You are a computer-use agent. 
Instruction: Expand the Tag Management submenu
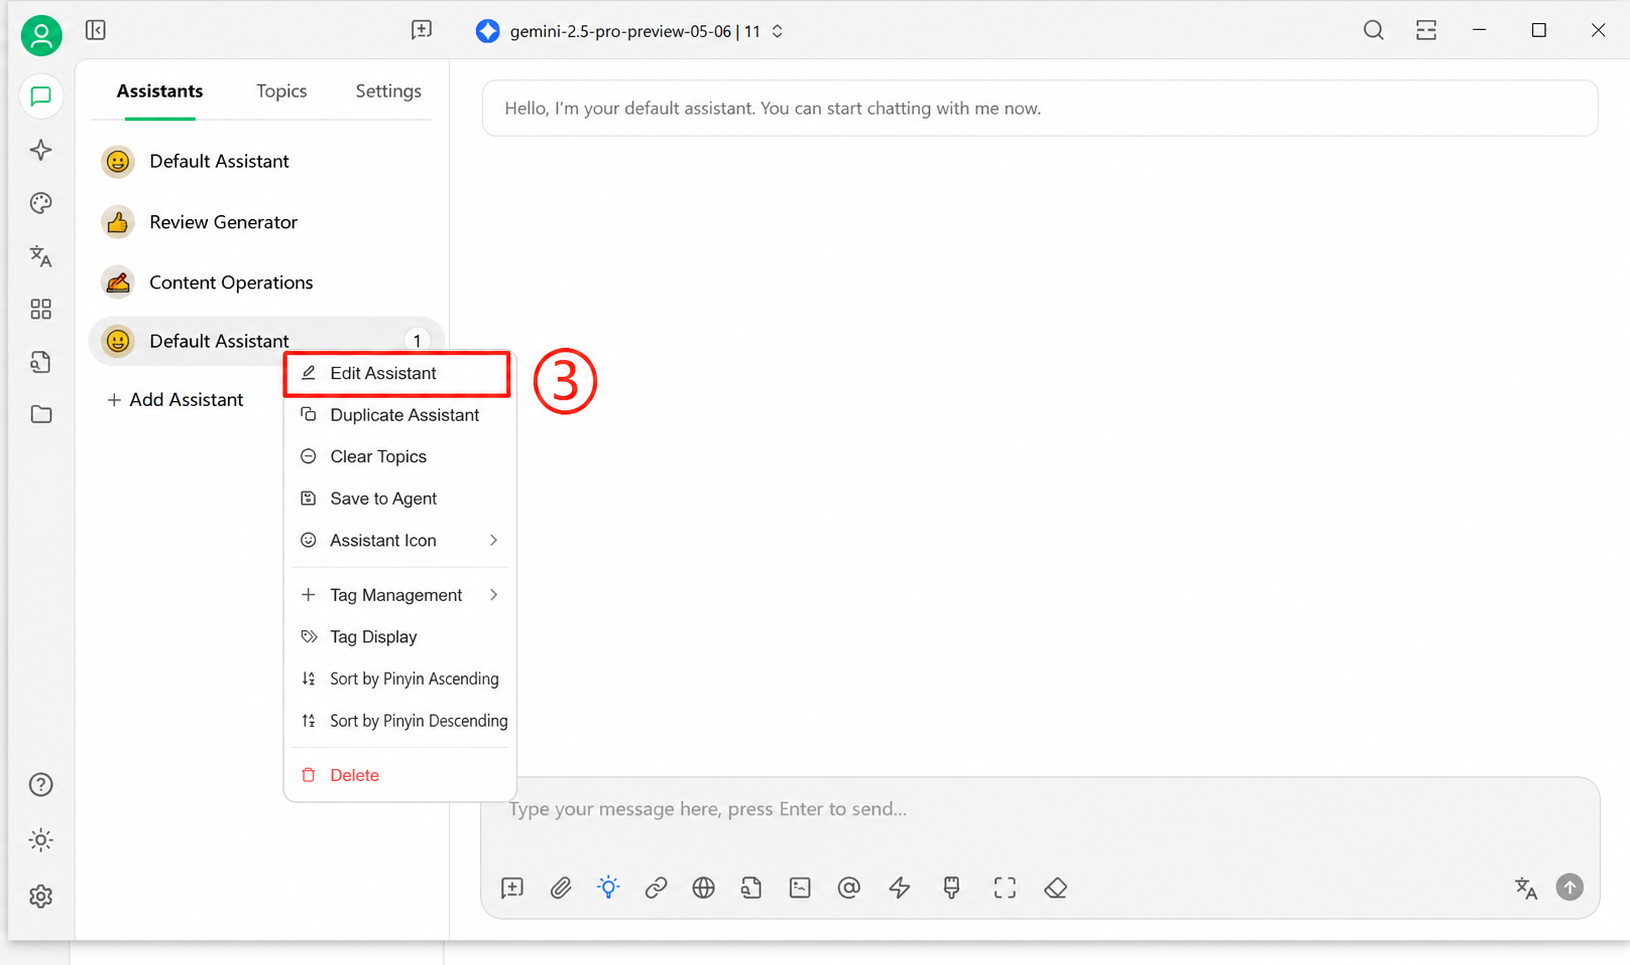(400, 595)
